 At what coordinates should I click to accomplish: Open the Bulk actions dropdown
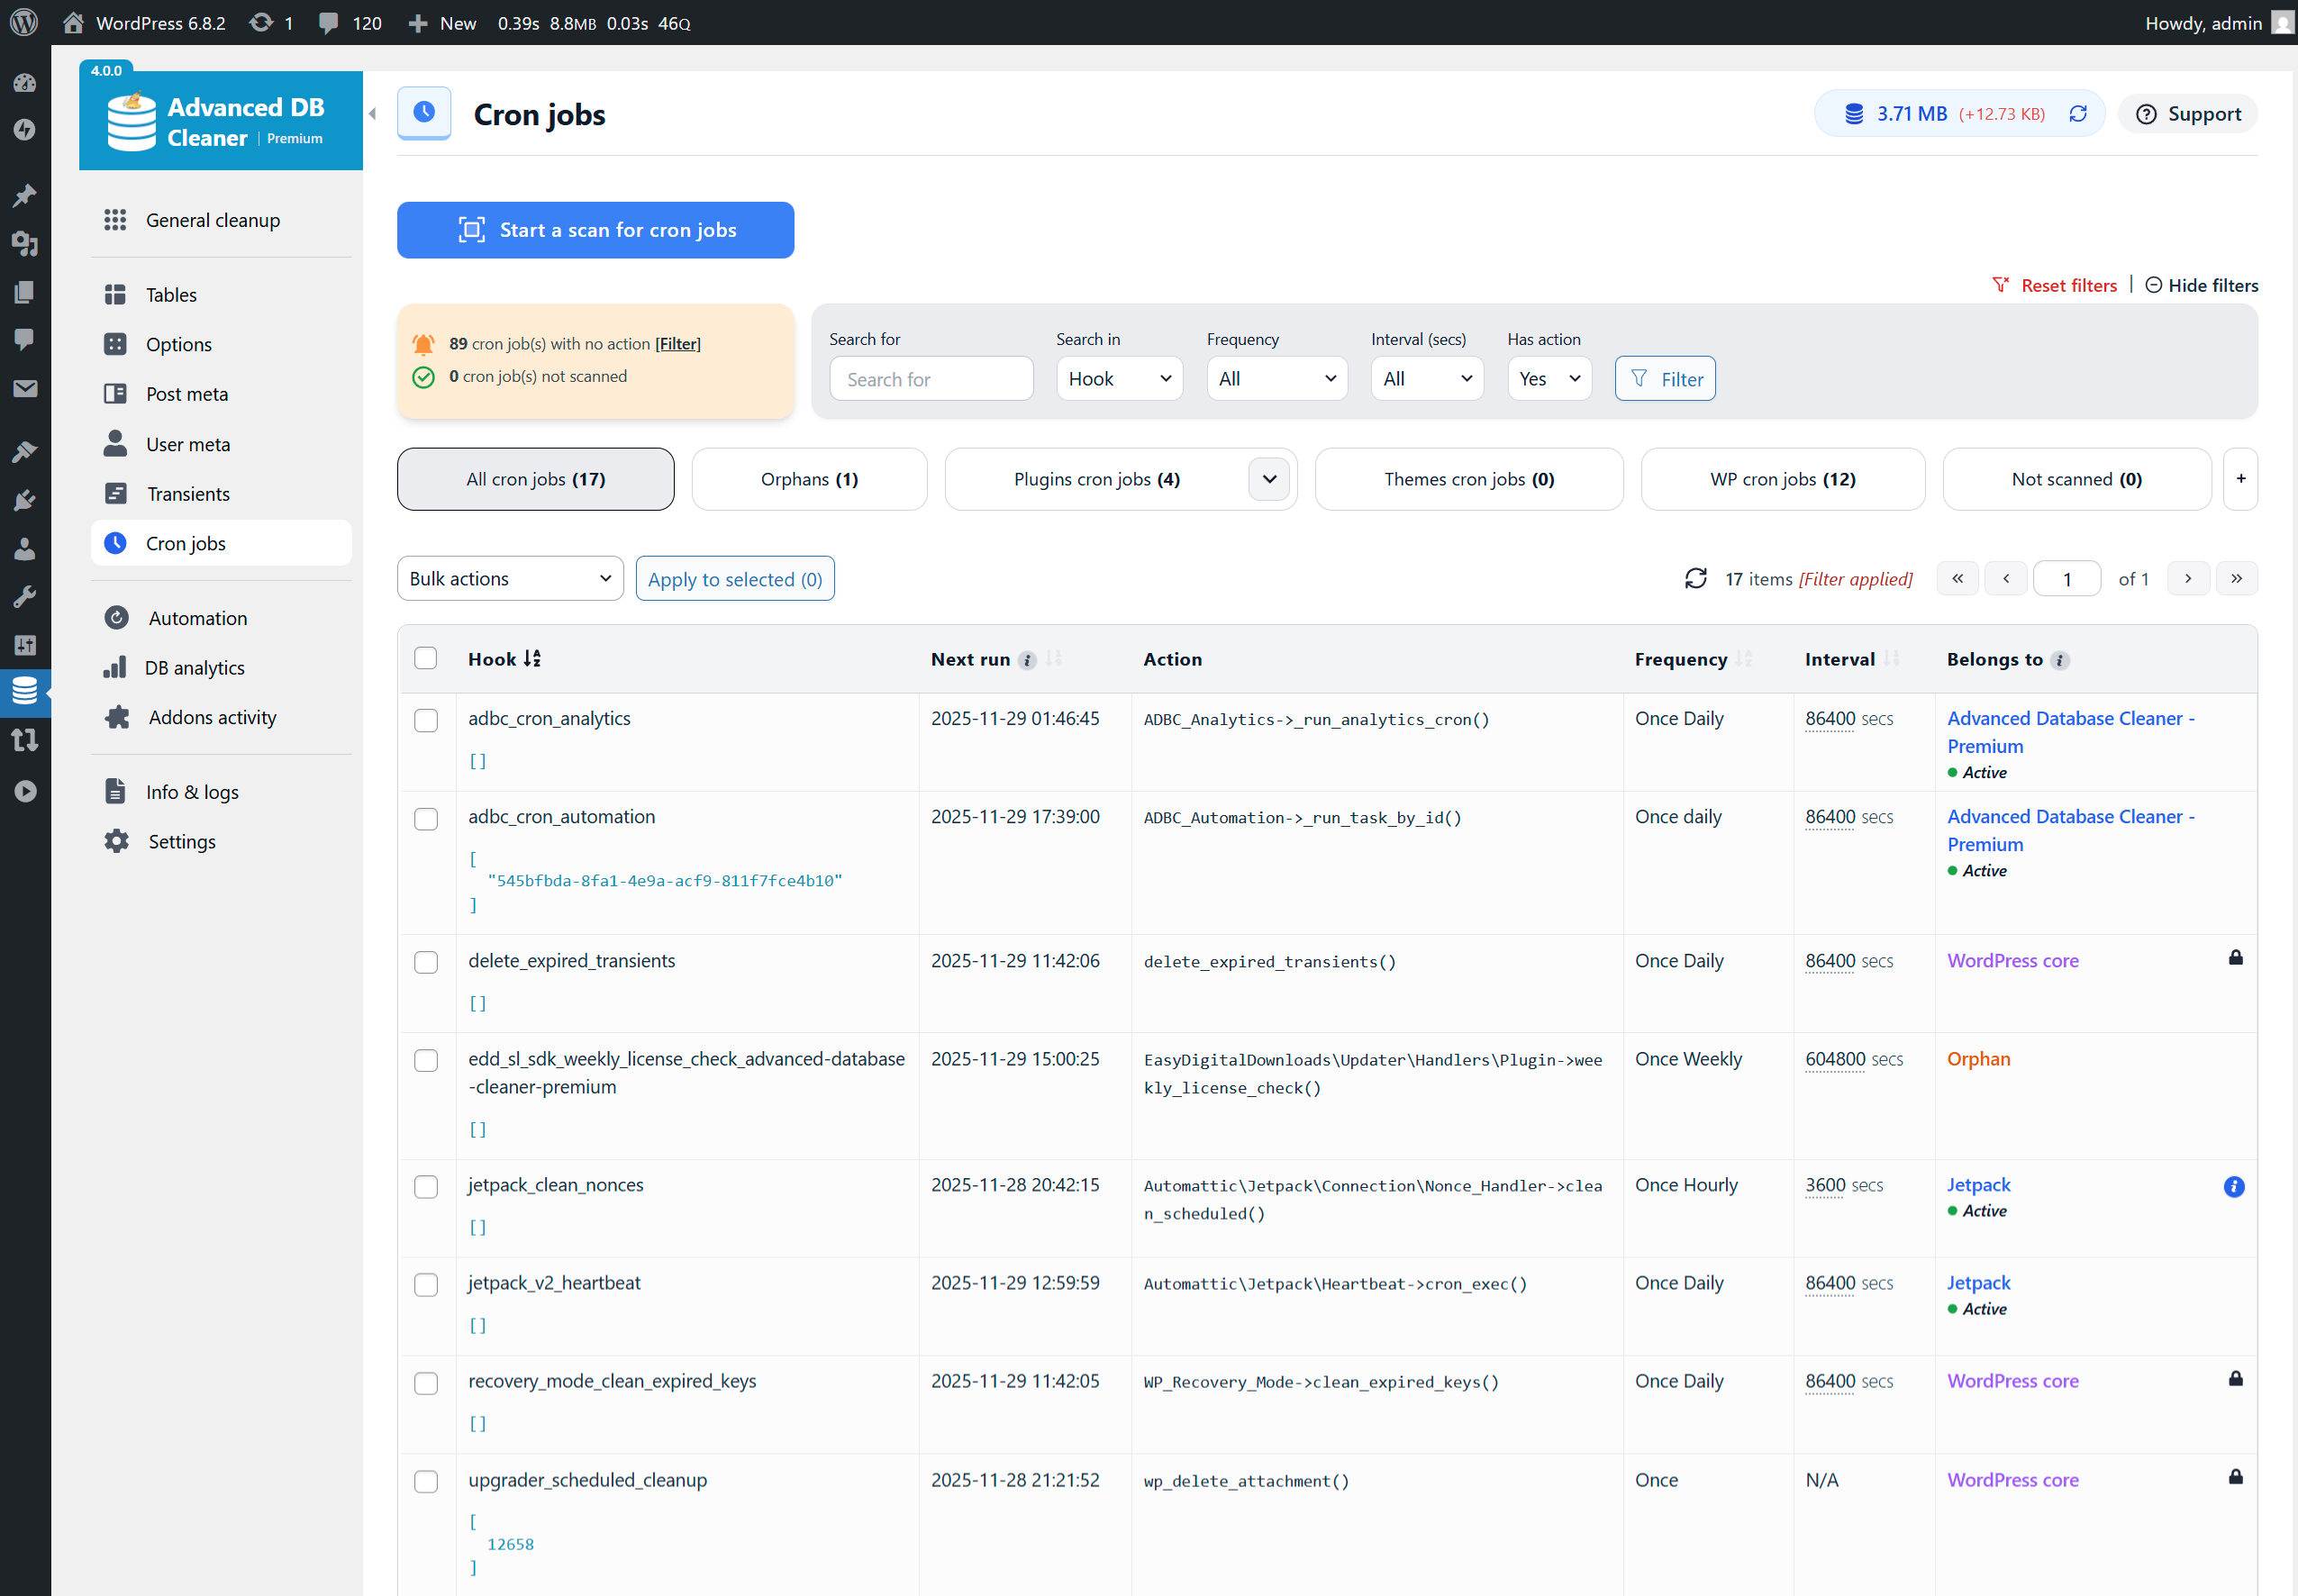pos(510,578)
